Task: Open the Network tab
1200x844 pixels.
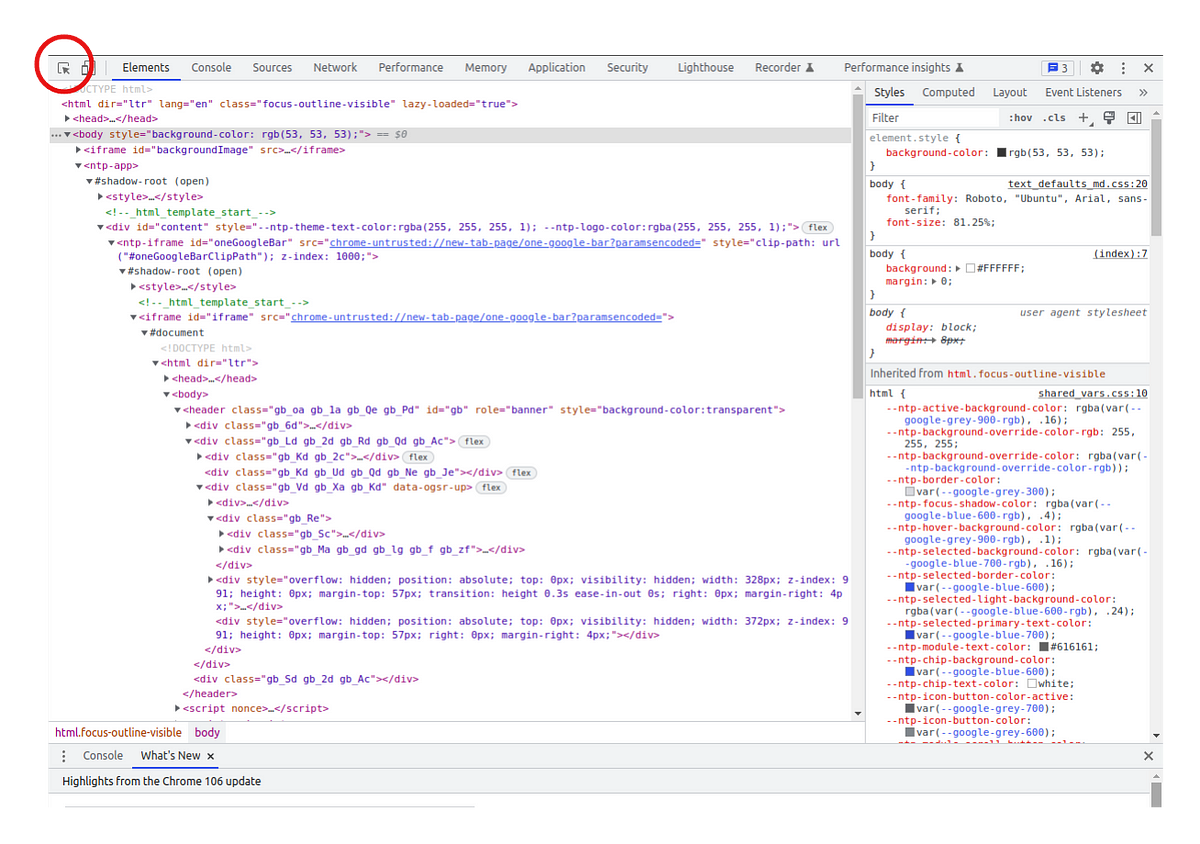Action: (x=335, y=68)
